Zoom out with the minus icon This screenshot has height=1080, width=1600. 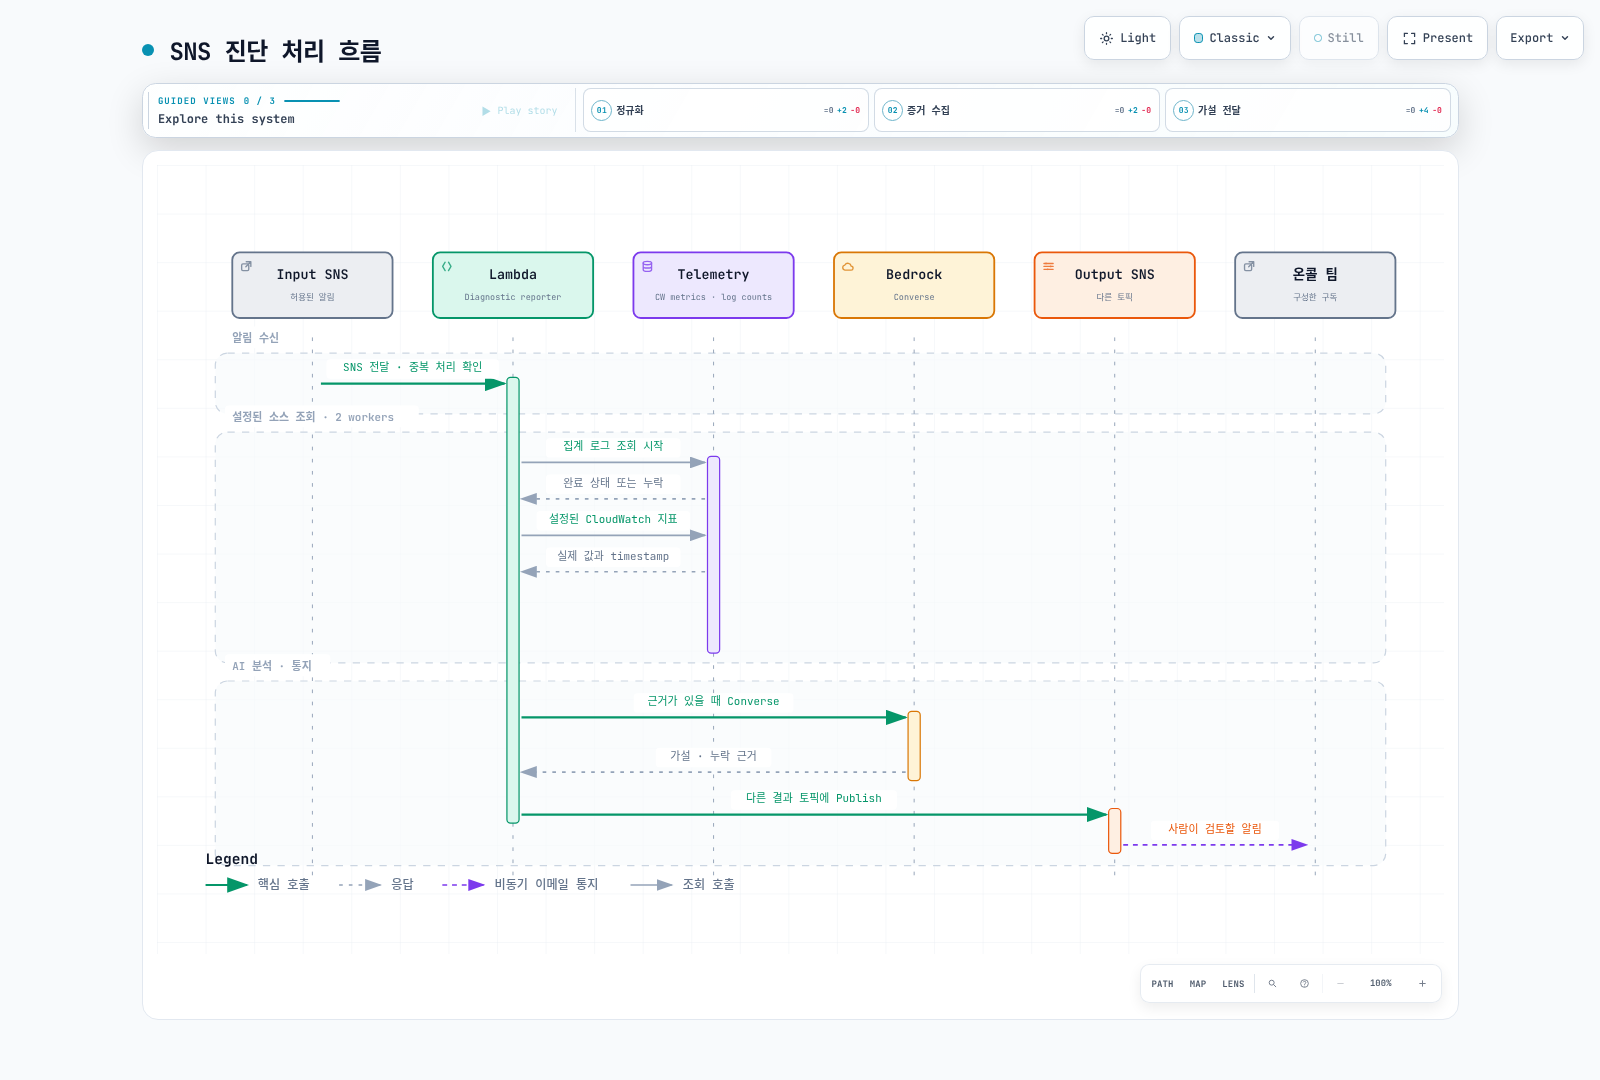(1340, 984)
